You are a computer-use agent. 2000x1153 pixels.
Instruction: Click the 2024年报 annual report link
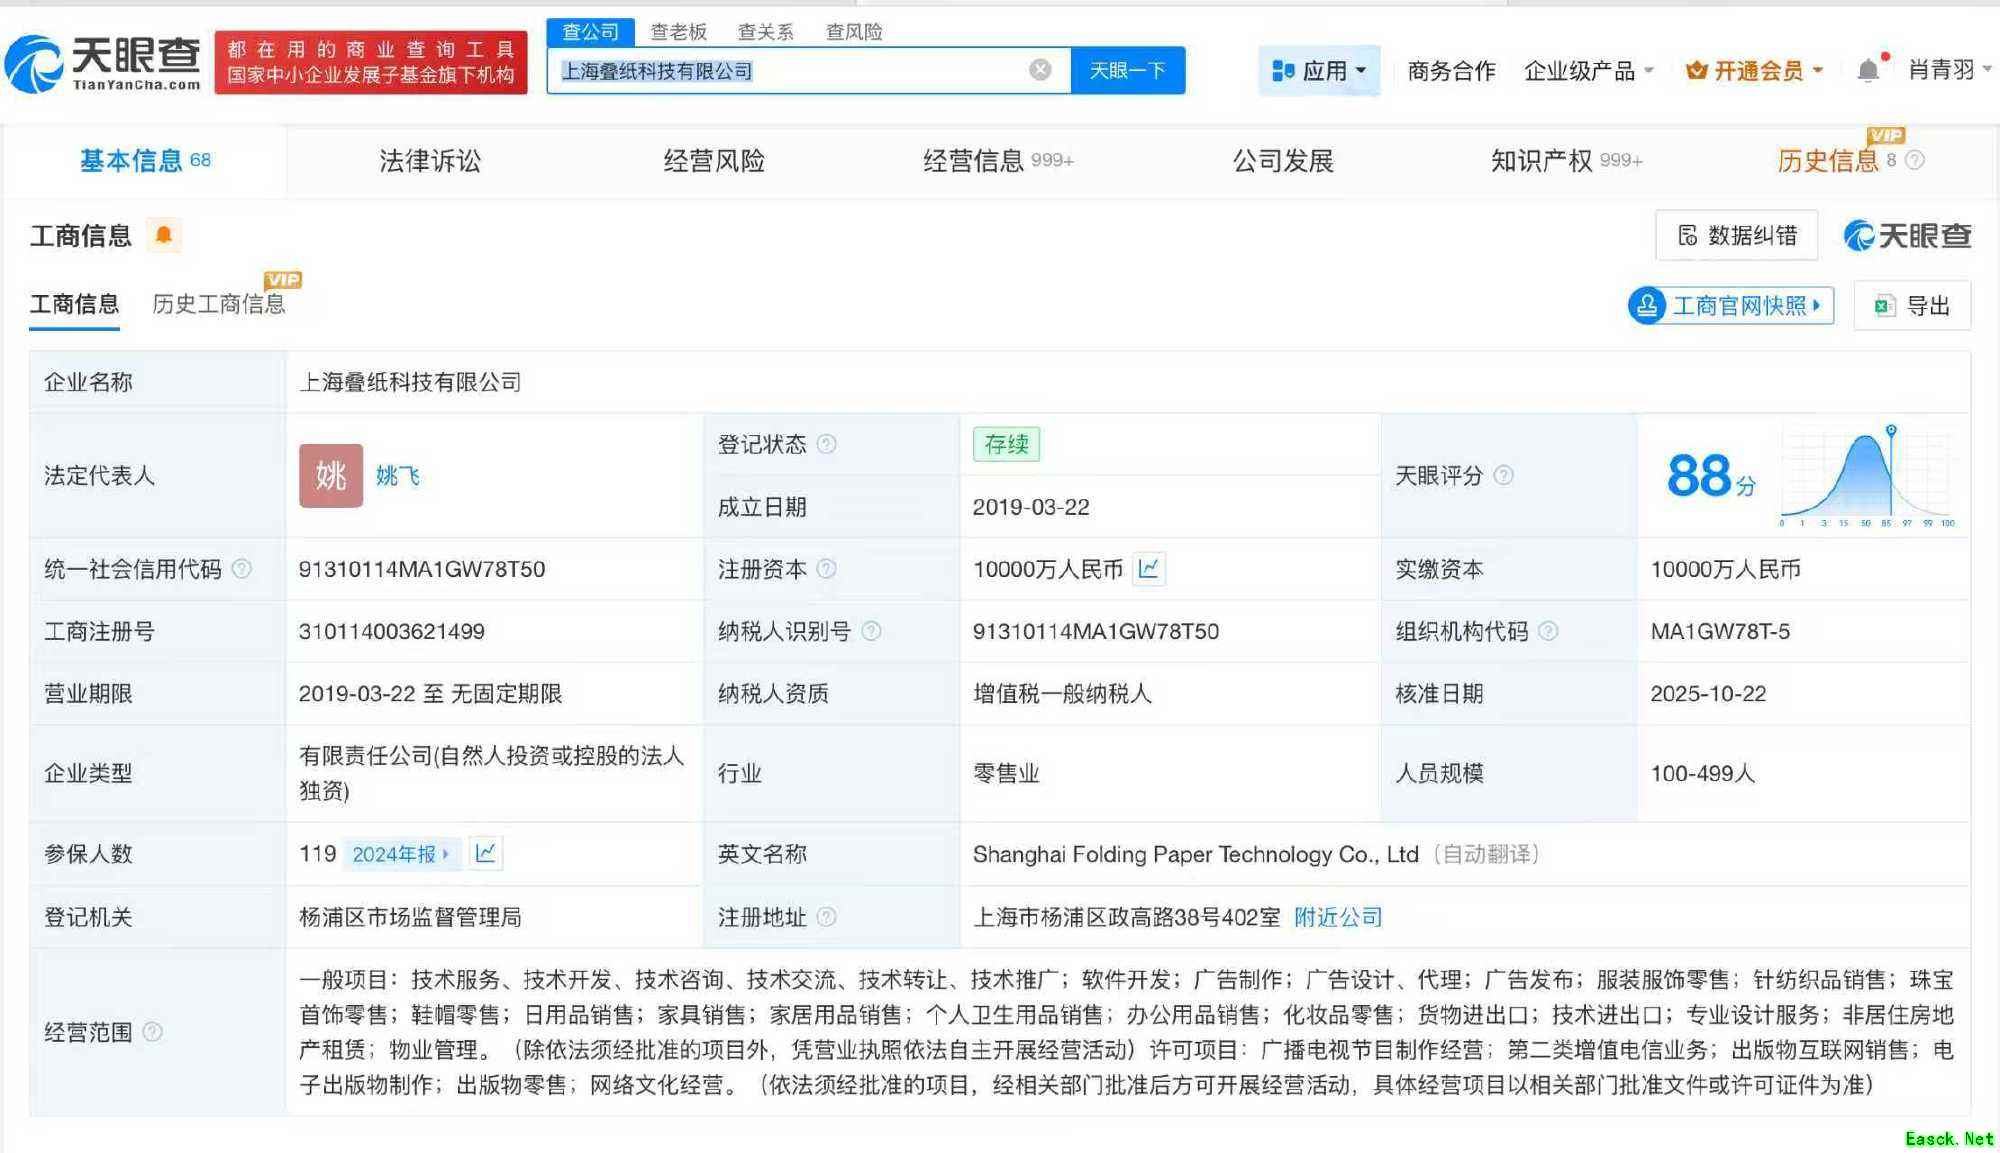pos(398,854)
